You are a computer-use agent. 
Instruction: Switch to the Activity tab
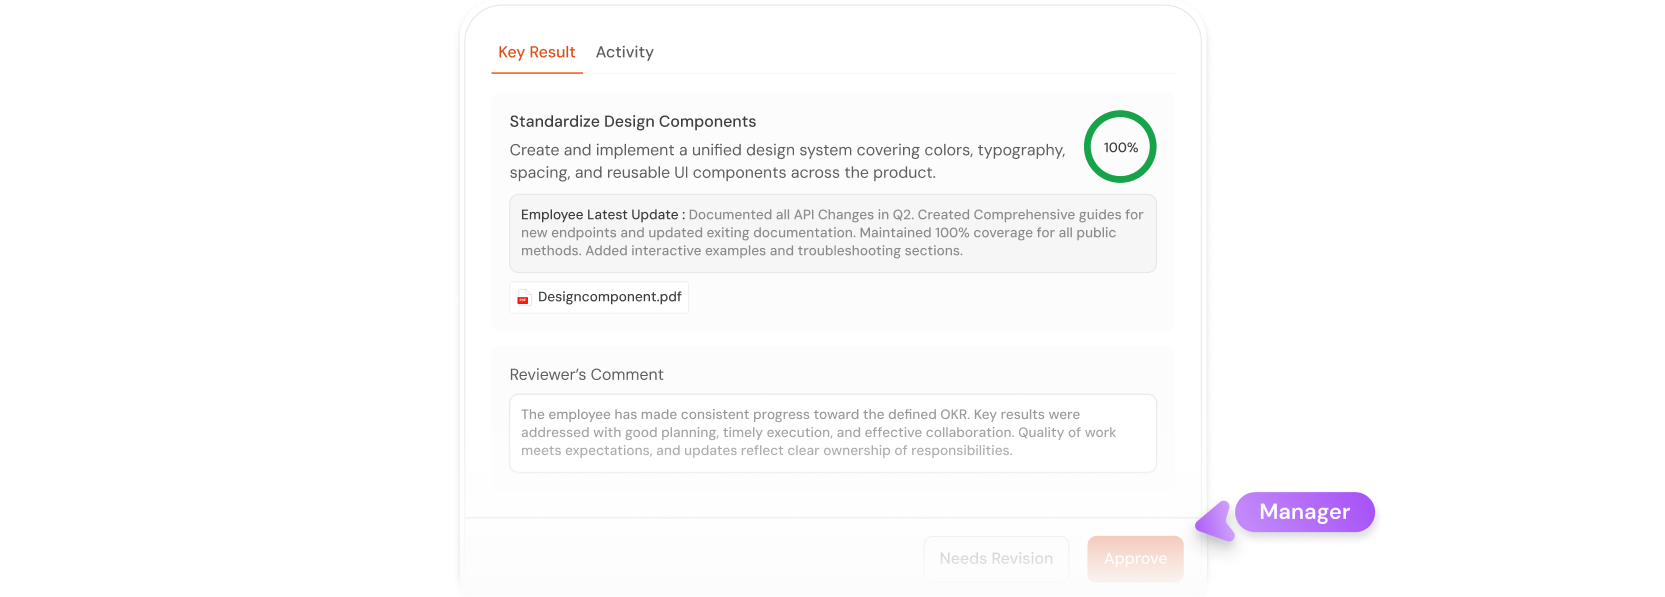[x=624, y=52]
